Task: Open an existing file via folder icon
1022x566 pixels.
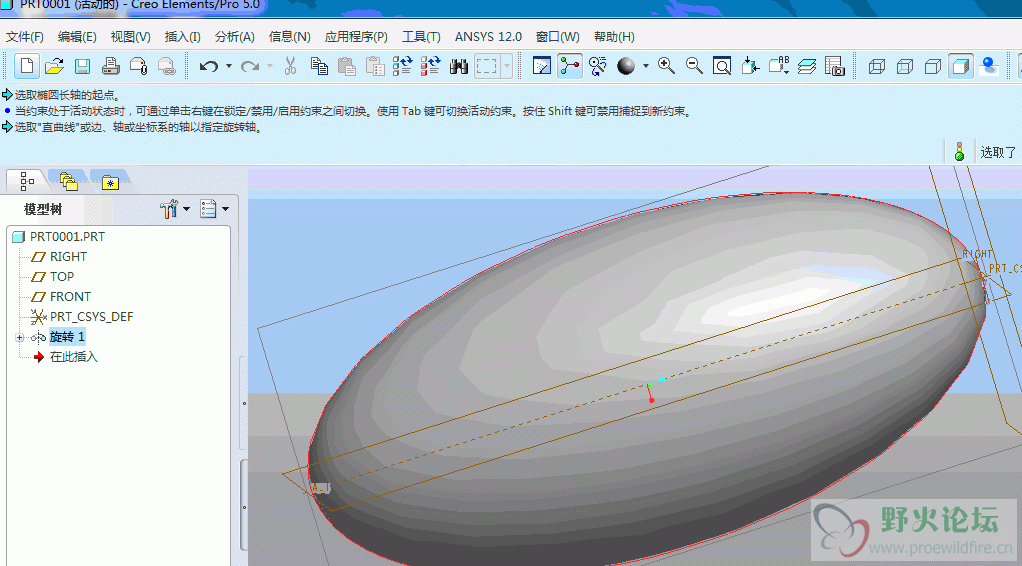Action: click(55, 66)
